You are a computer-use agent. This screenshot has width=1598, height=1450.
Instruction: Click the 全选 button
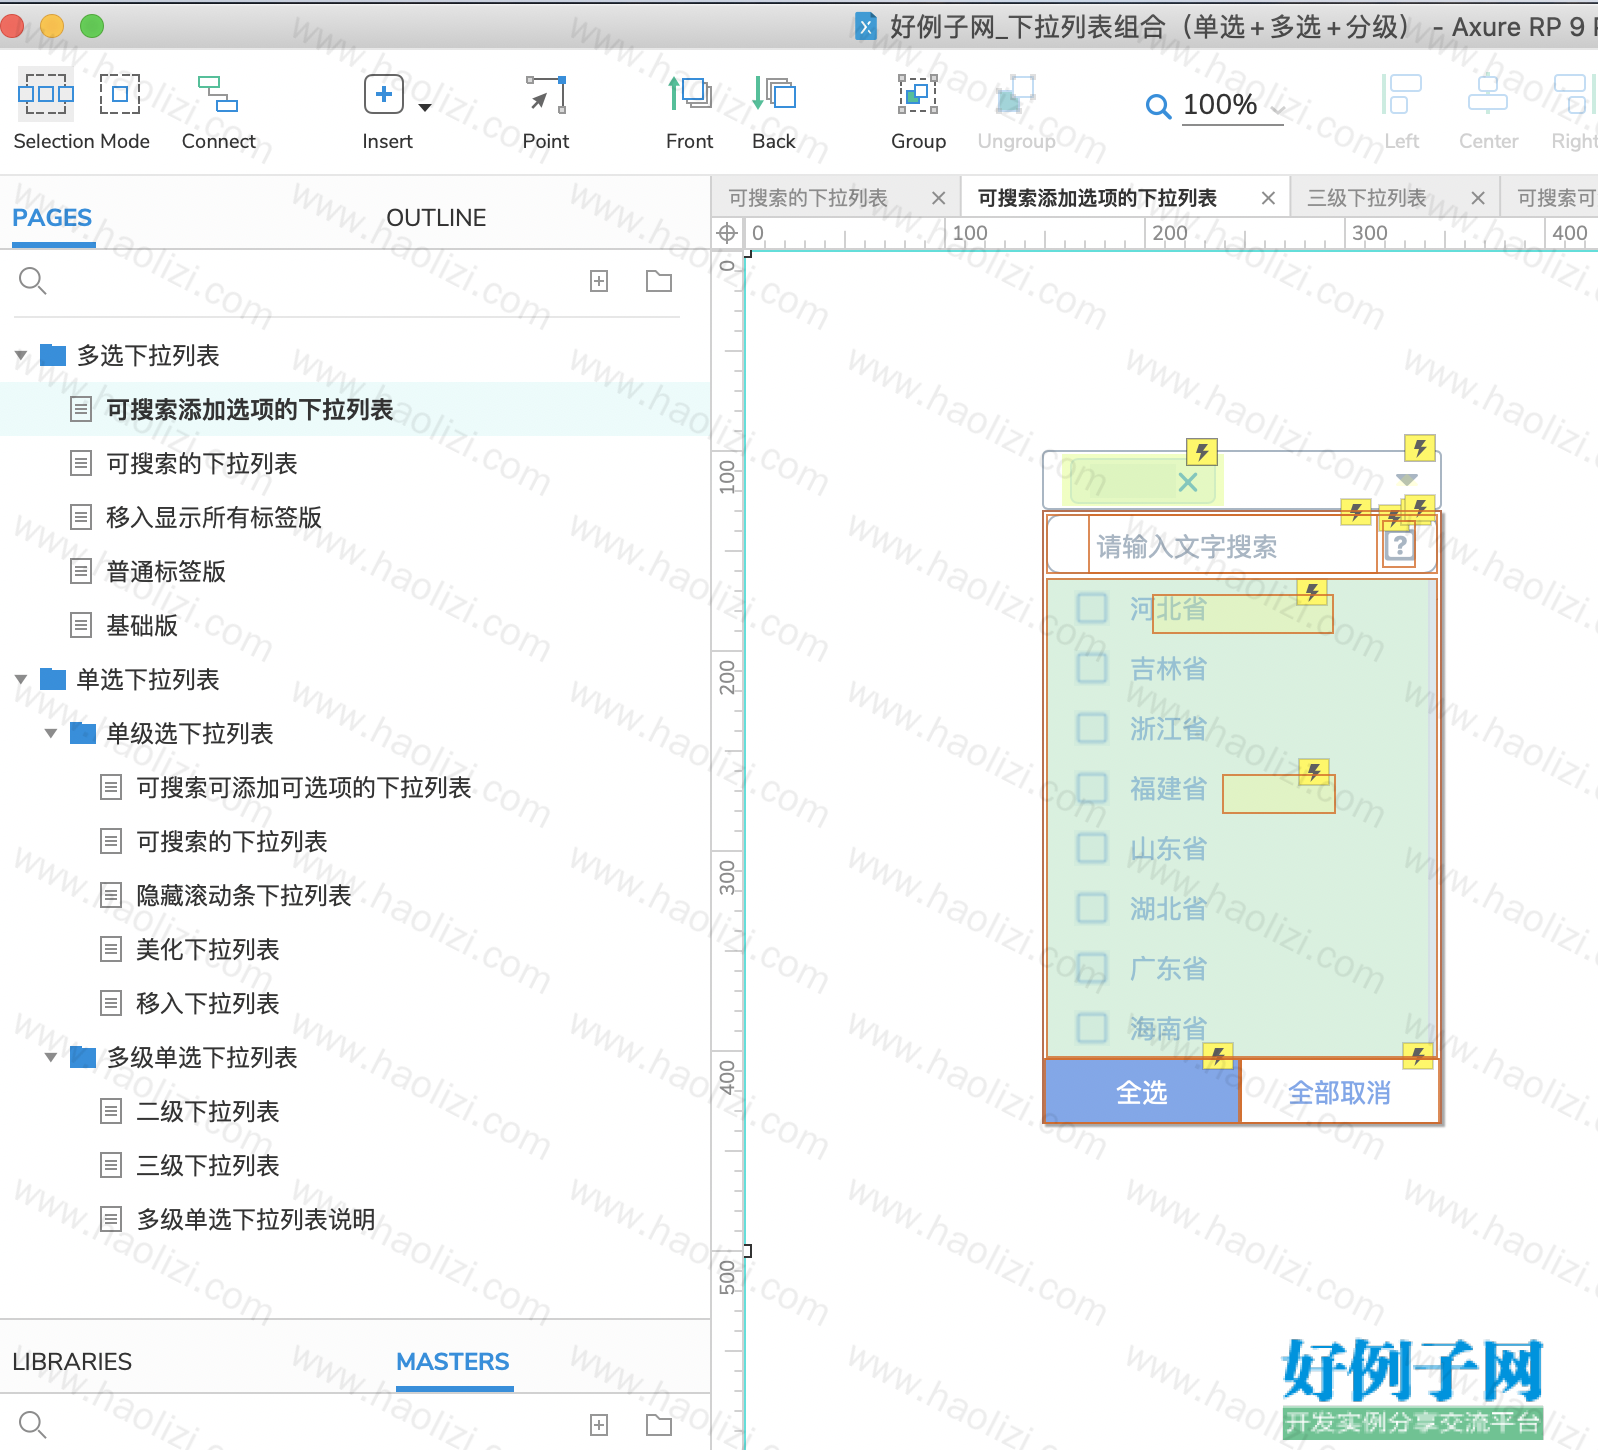tap(1142, 1092)
